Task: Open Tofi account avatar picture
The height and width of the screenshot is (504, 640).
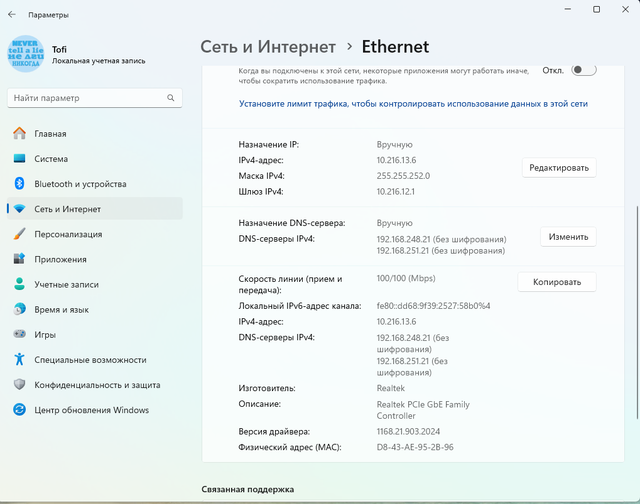Action: tap(26, 53)
